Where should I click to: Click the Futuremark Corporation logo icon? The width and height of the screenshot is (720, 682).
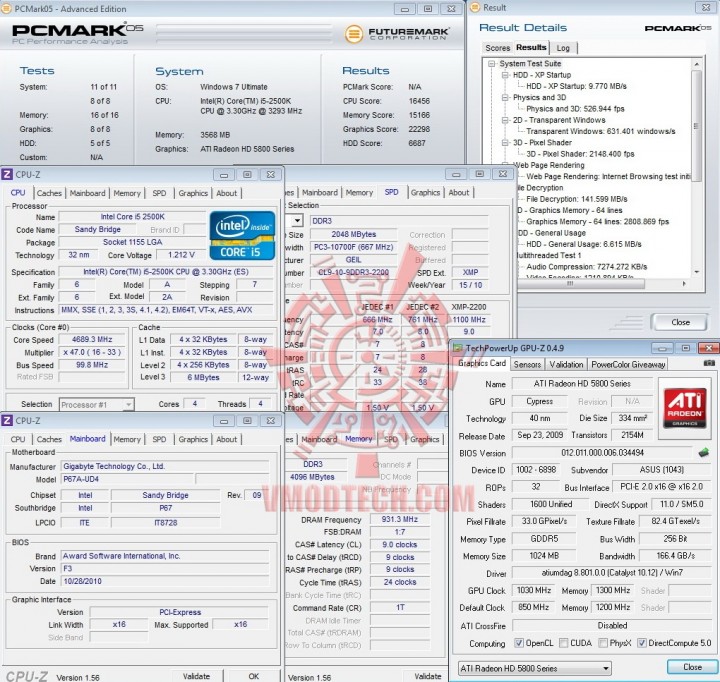click(x=354, y=34)
